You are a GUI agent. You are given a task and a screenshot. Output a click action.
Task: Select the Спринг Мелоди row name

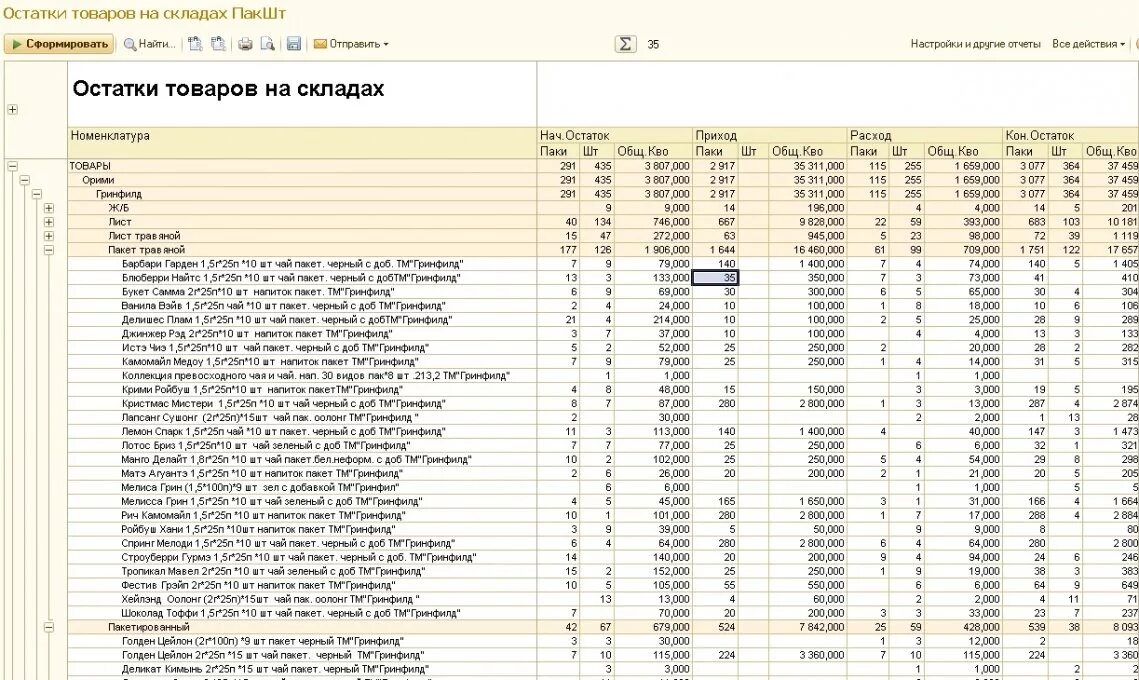[288, 543]
